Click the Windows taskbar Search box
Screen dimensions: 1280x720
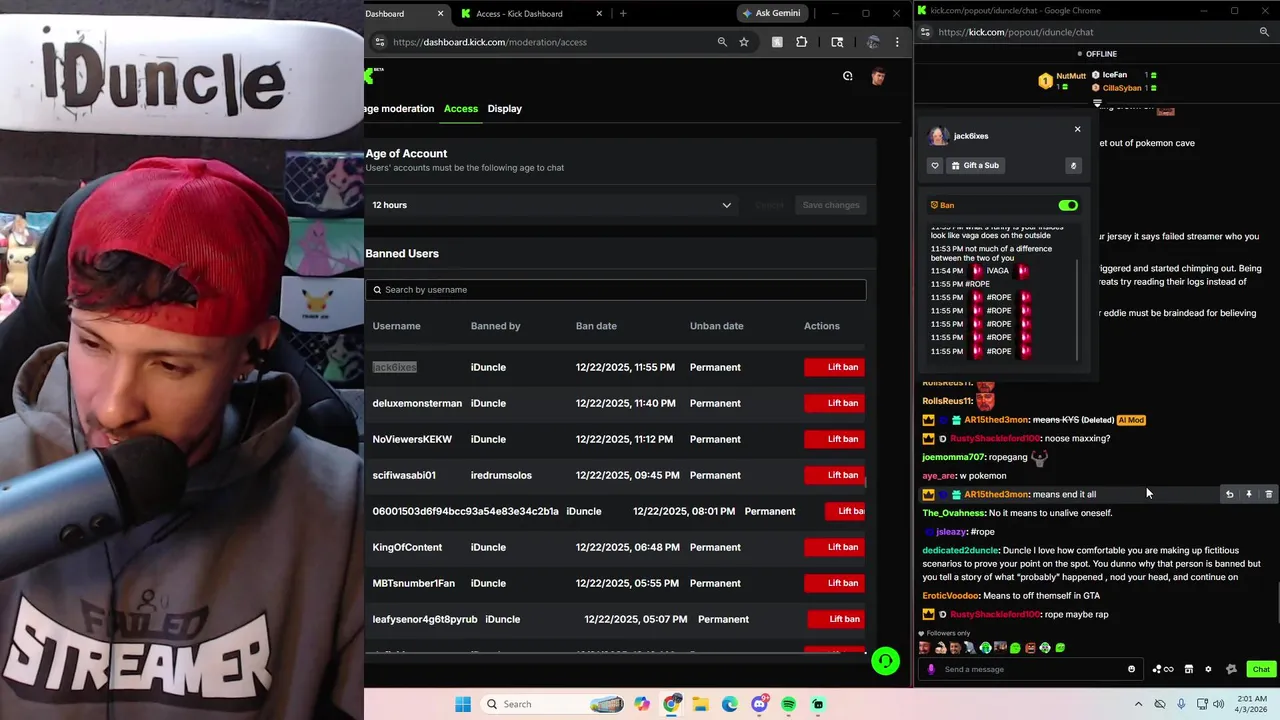pyautogui.click(x=554, y=704)
